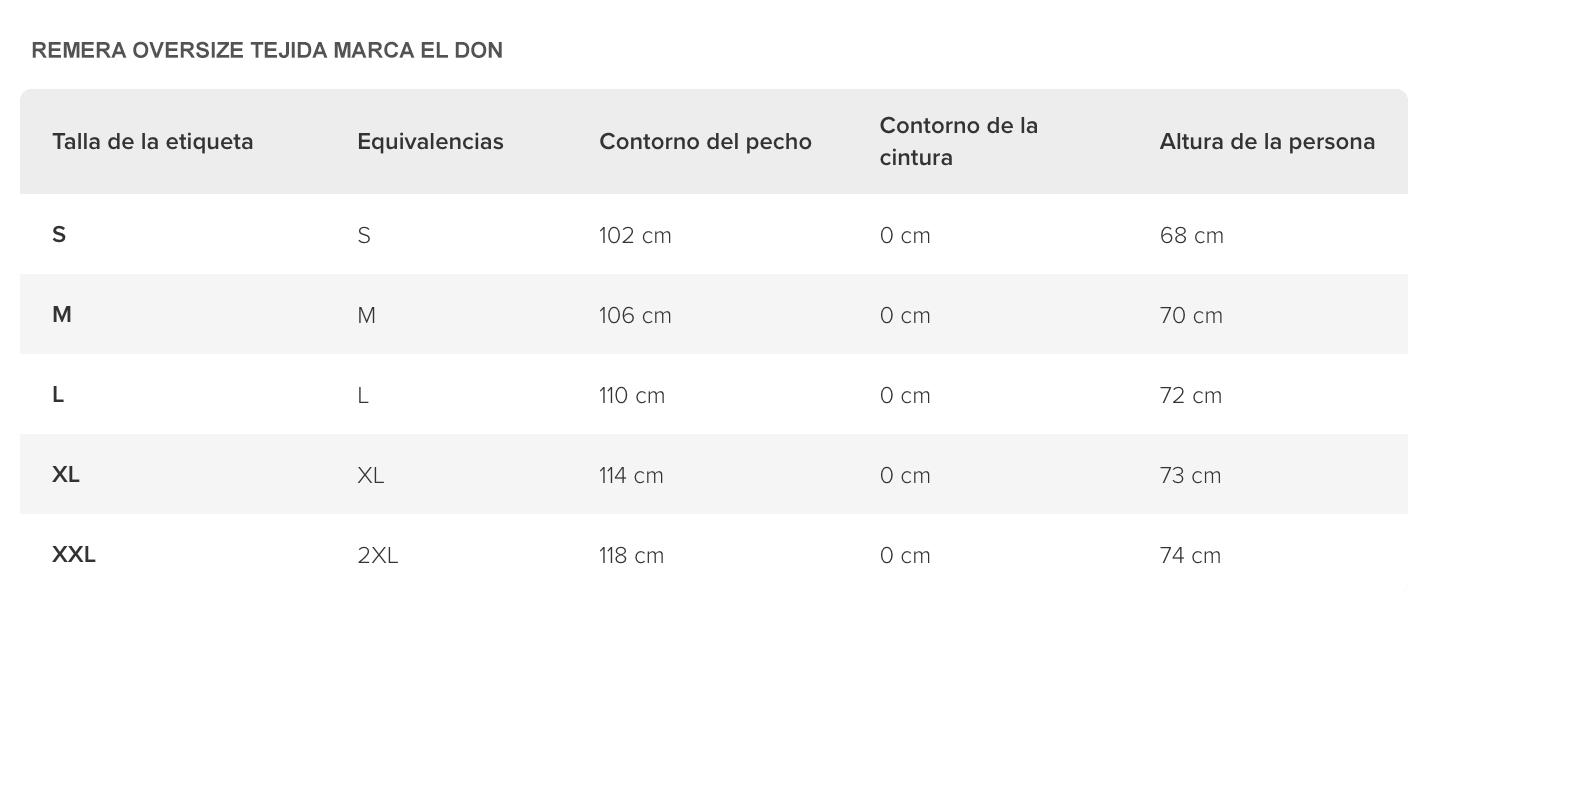This screenshot has width=1572, height=800.
Task: Select the 106 cm chest value
Action: tap(635, 316)
